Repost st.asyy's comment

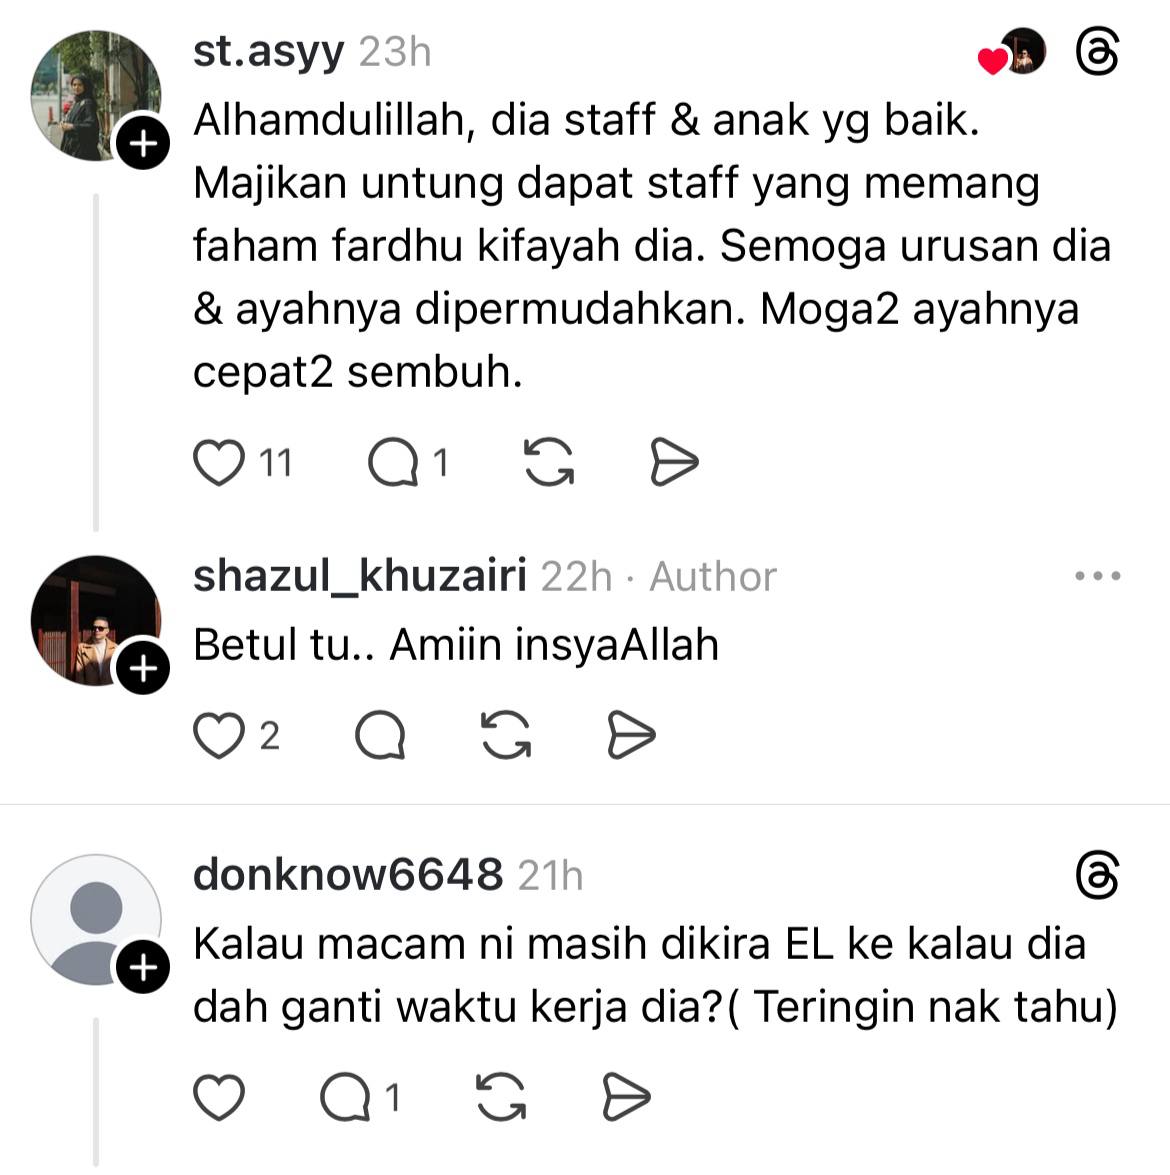(549, 462)
